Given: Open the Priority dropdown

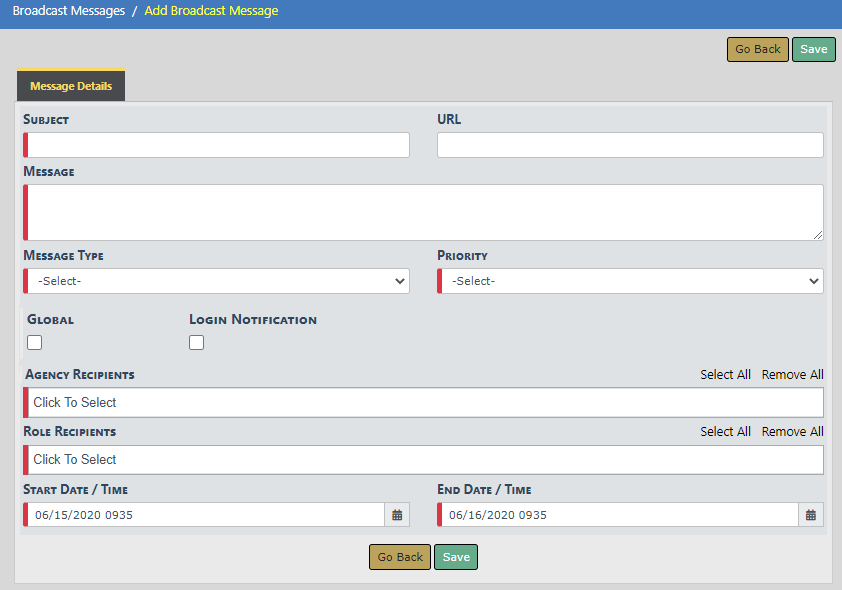Looking at the screenshot, I should pyautogui.click(x=631, y=281).
